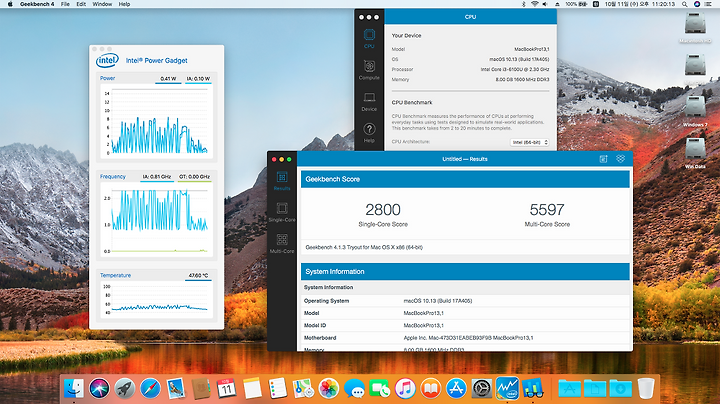Click the upload results icon in Results titlebar

[603, 159]
